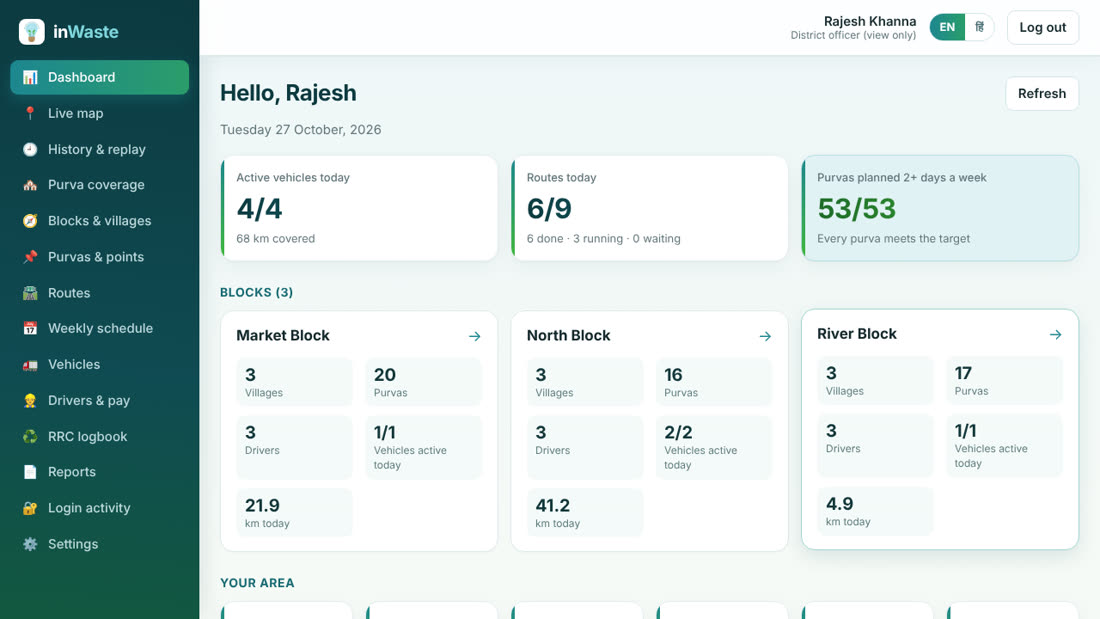Open RRC logbook page
1100x619 pixels.
100,437
